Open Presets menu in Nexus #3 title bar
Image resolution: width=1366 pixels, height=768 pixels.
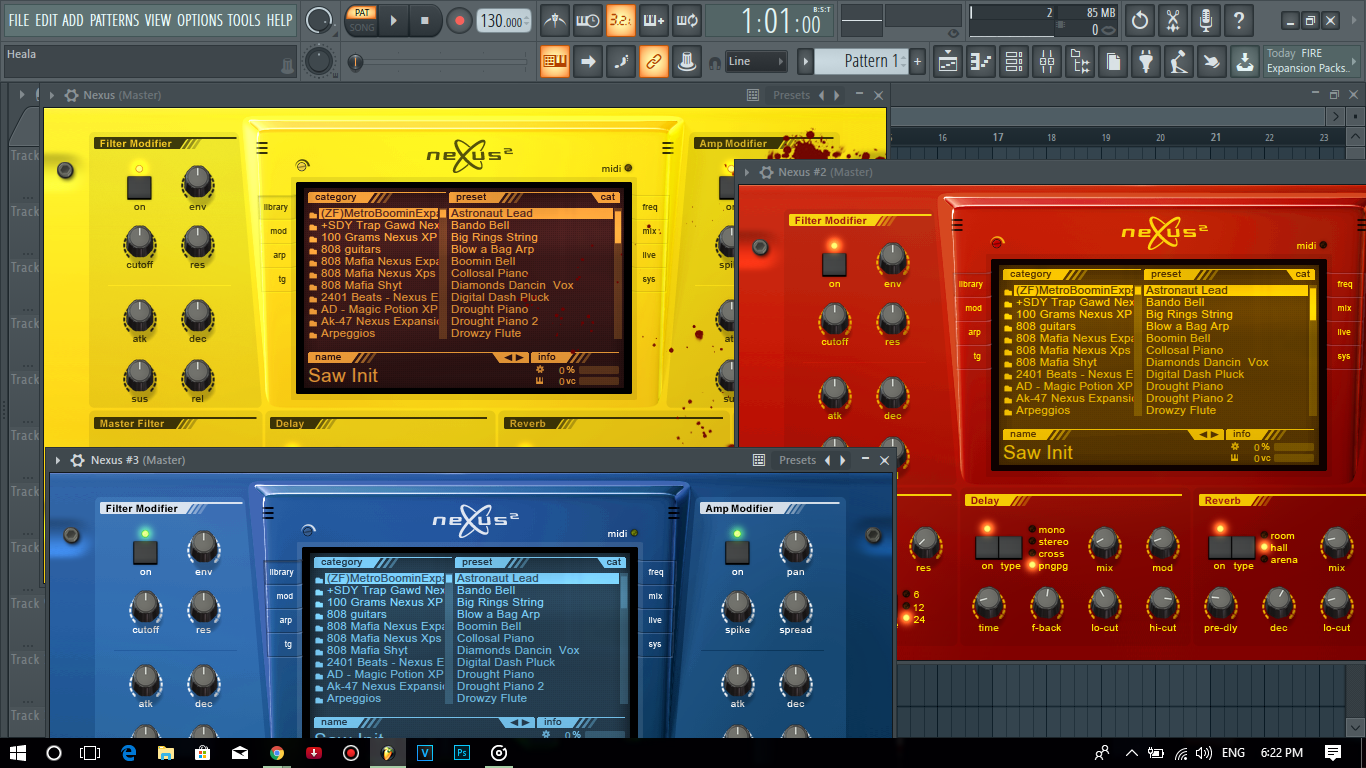point(797,460)
